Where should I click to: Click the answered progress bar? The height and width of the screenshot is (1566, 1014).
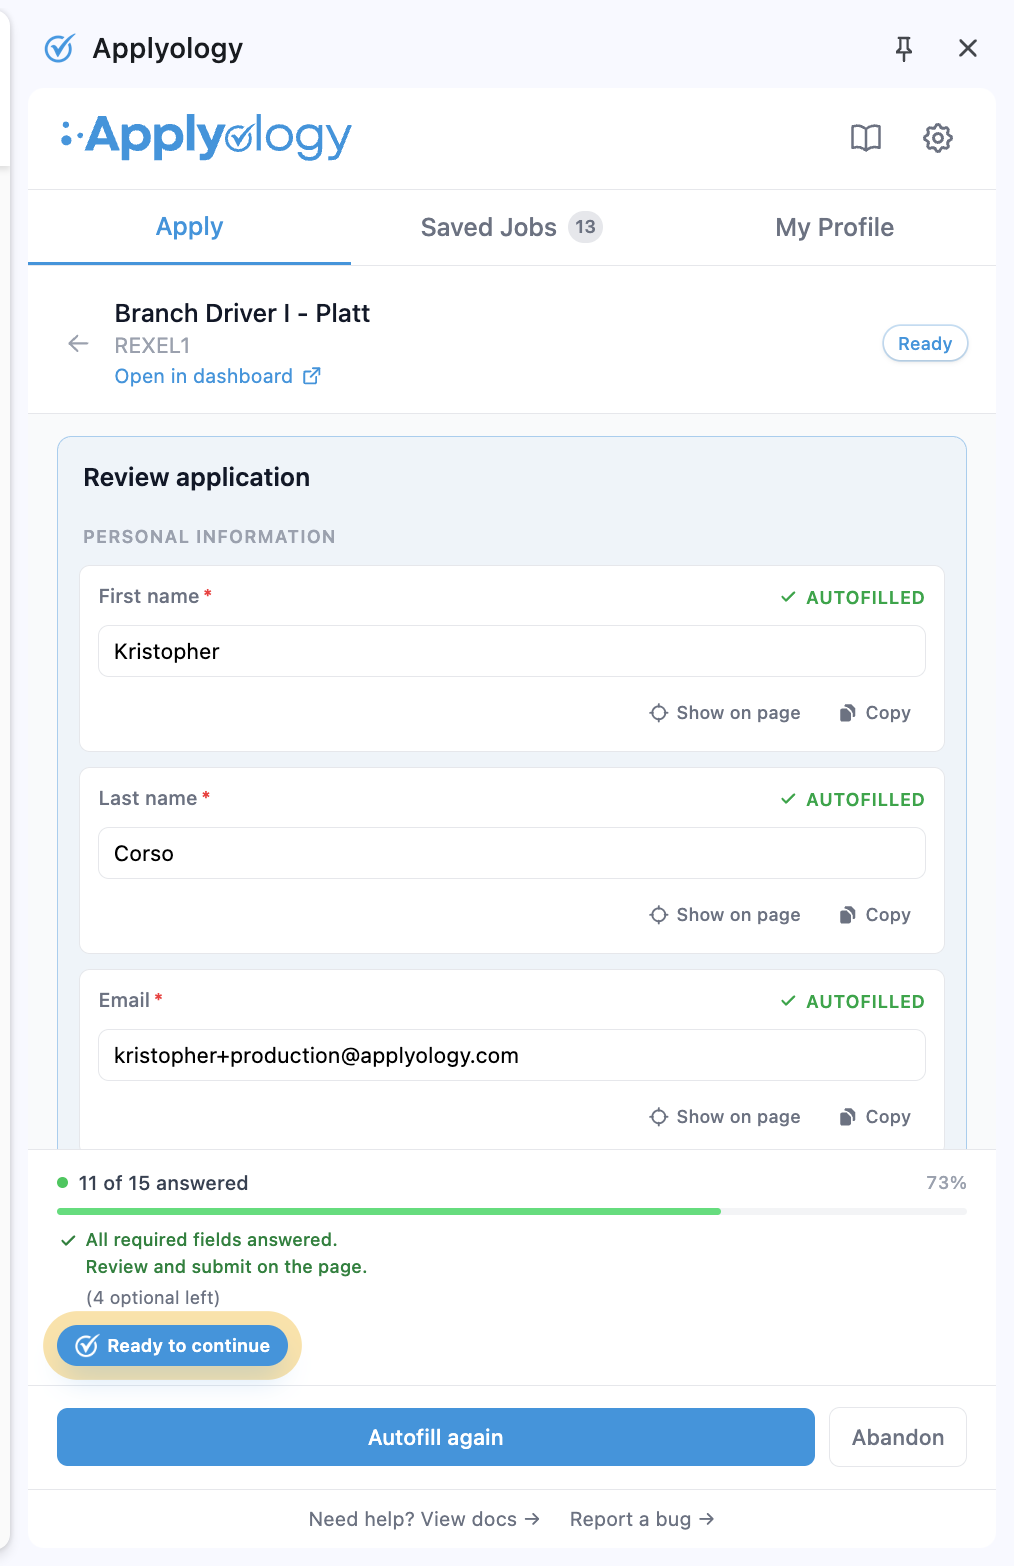[512, 1211]
